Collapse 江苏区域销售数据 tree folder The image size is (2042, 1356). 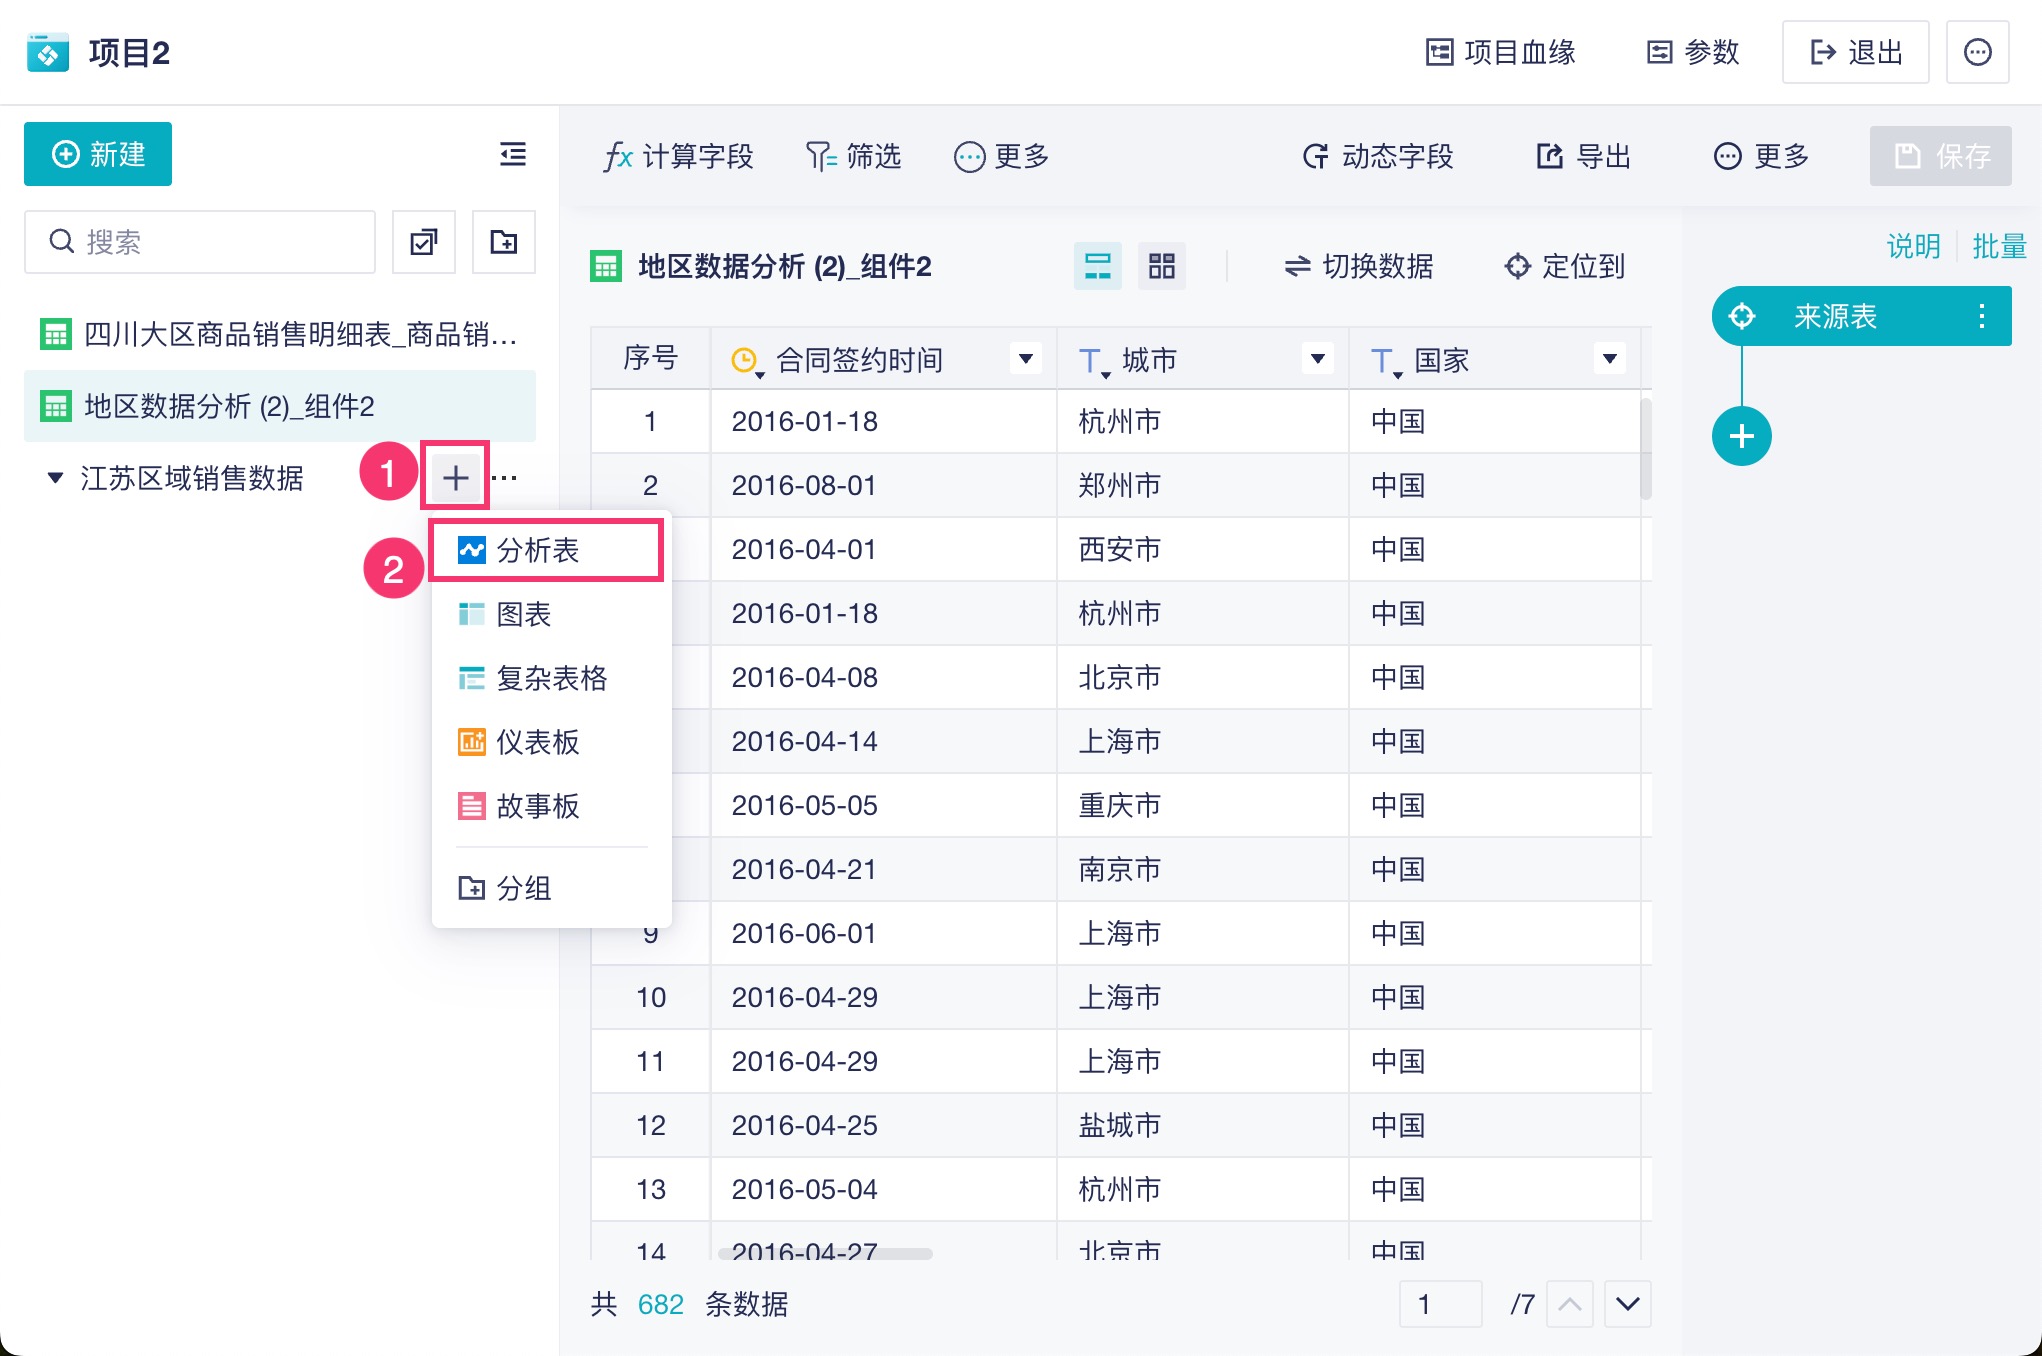56,478
